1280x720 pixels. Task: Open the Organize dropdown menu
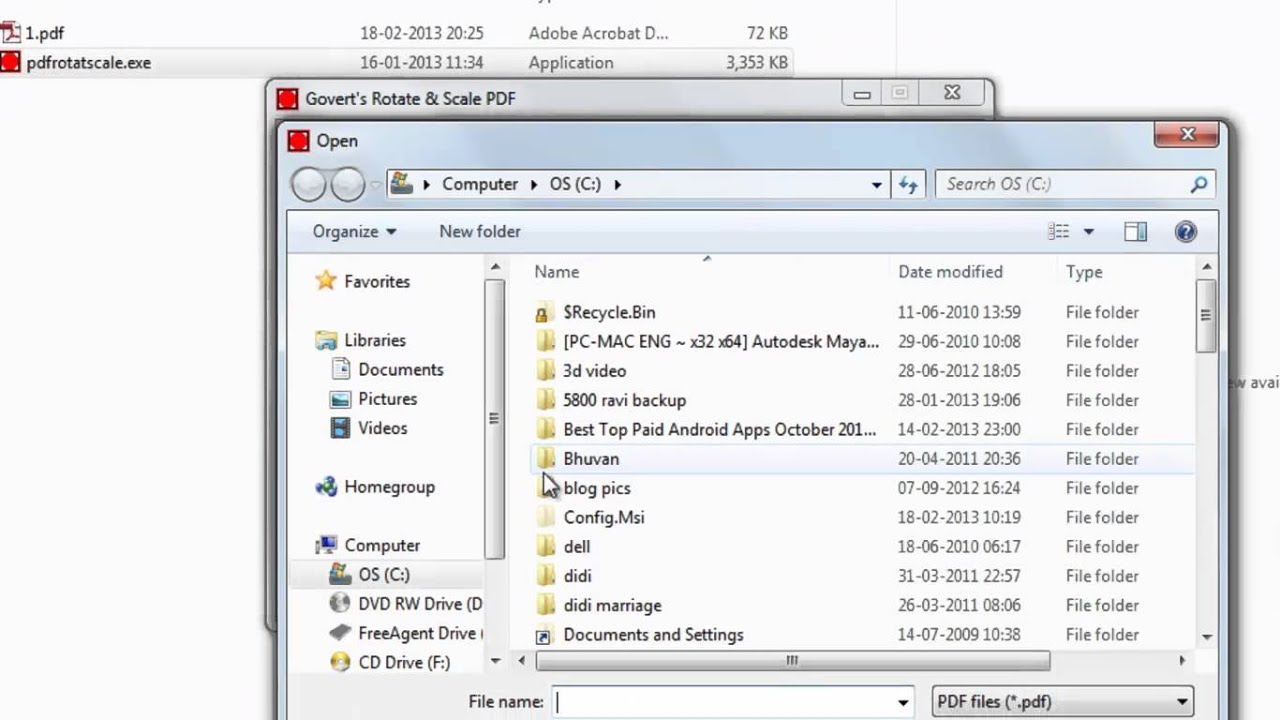[354, 231]
